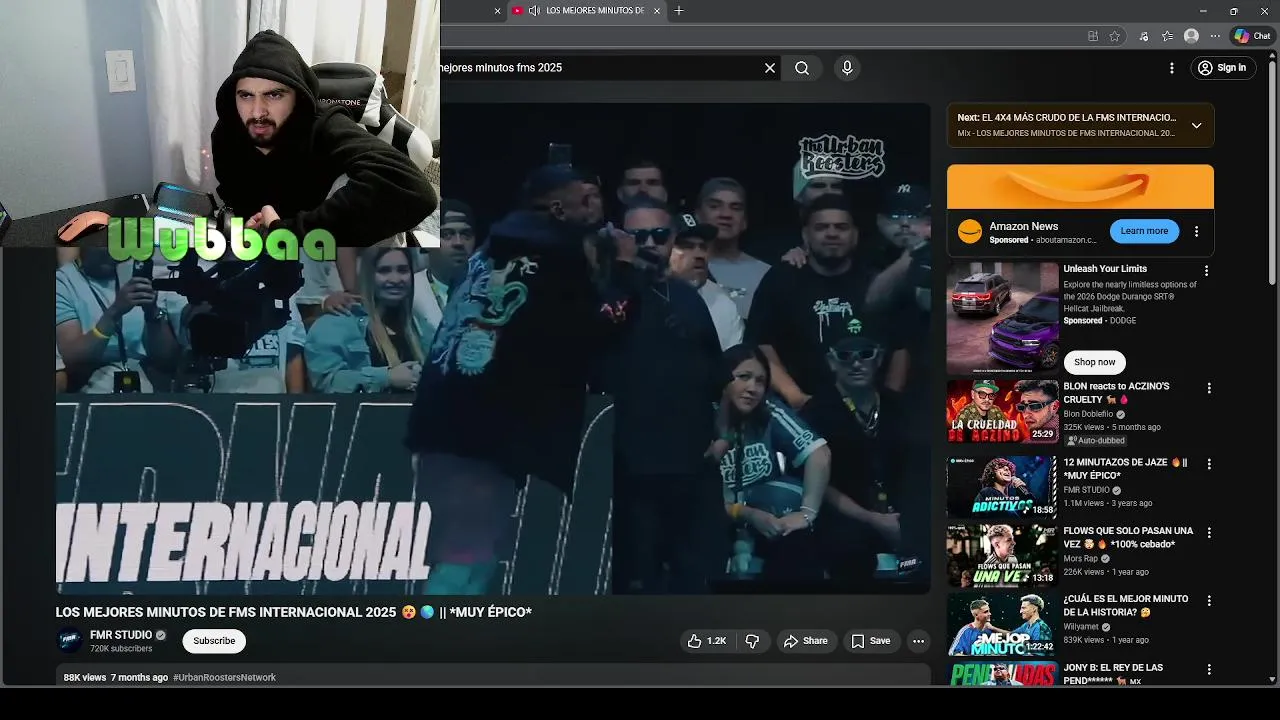Mute the tab via speaker icon

coord(534,10)
